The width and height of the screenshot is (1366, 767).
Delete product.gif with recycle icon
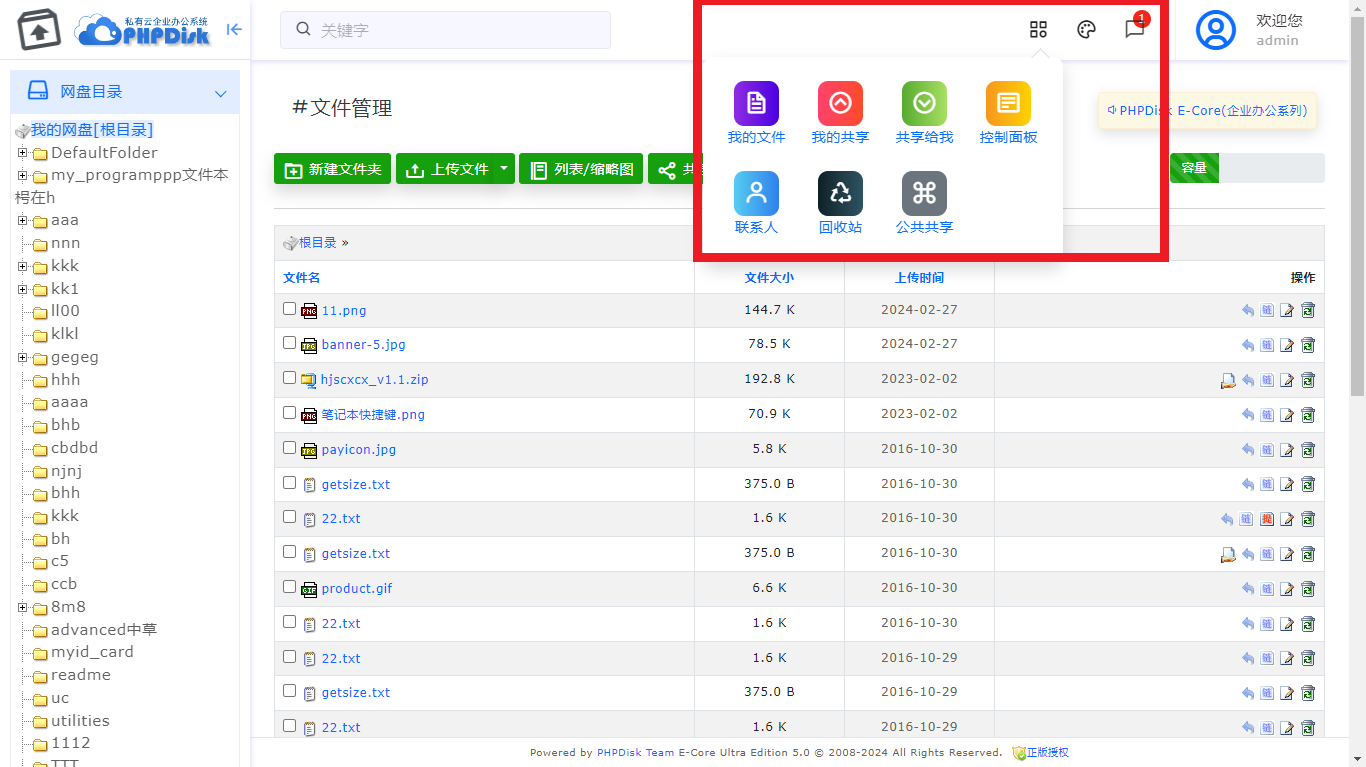click(x=1308, y=589)
